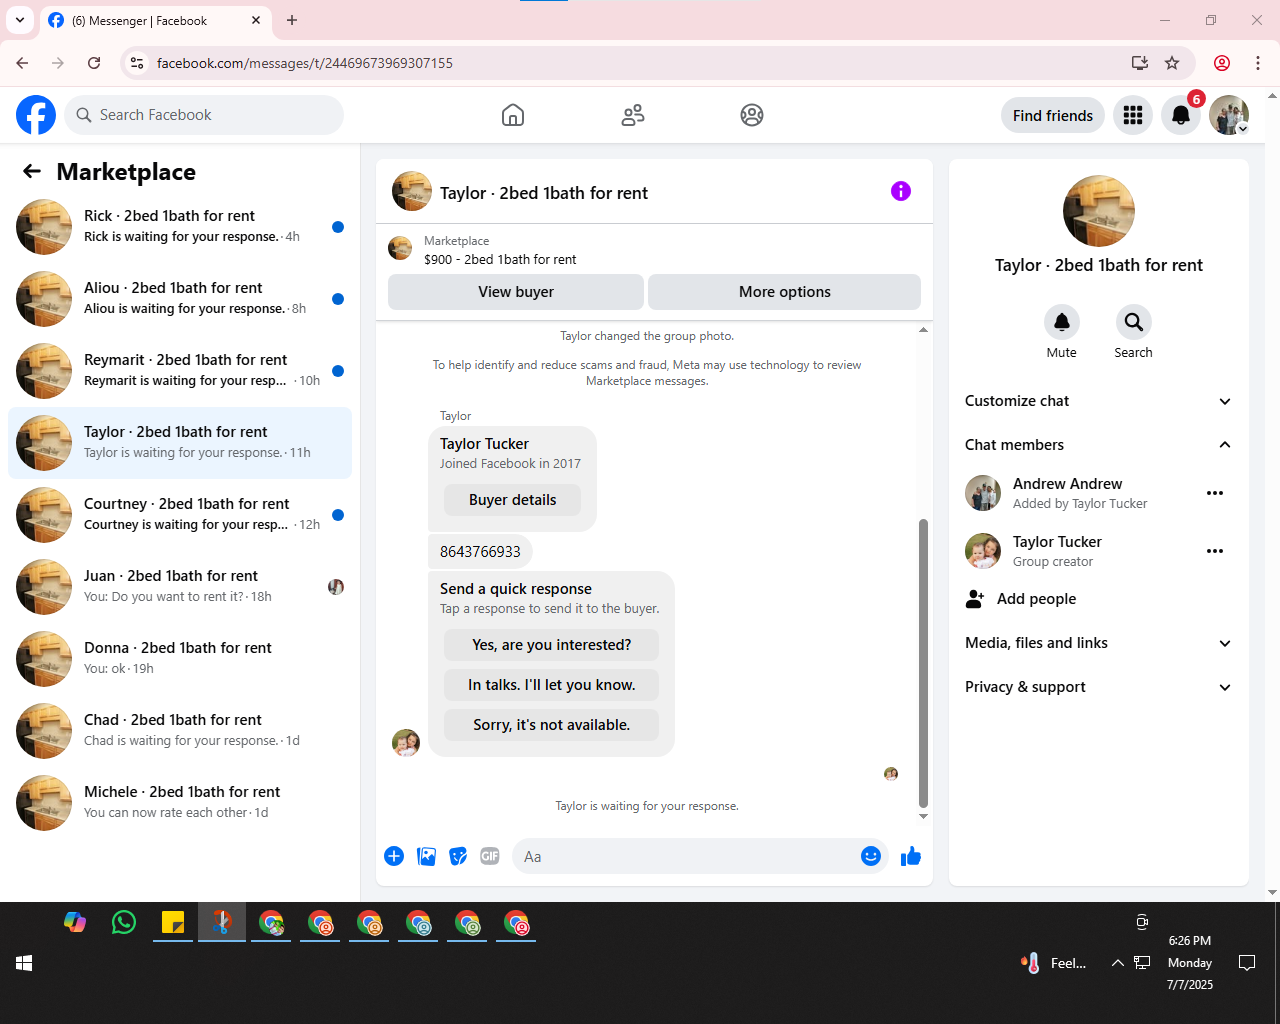
Task: Open Copilot from the taskbar
Action: [75, 922]
